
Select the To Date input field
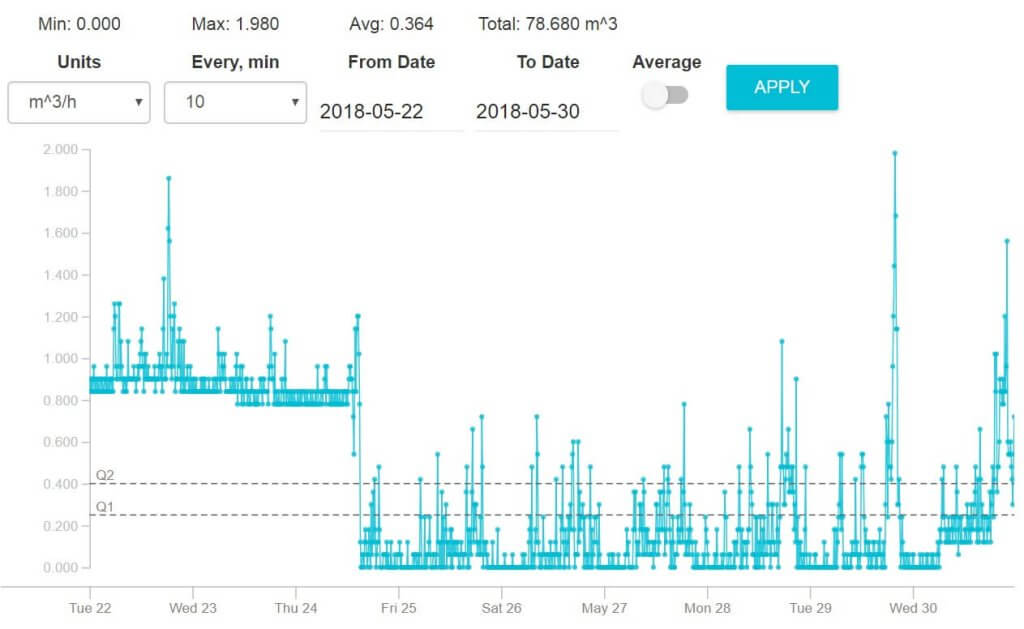pos(547,112)
